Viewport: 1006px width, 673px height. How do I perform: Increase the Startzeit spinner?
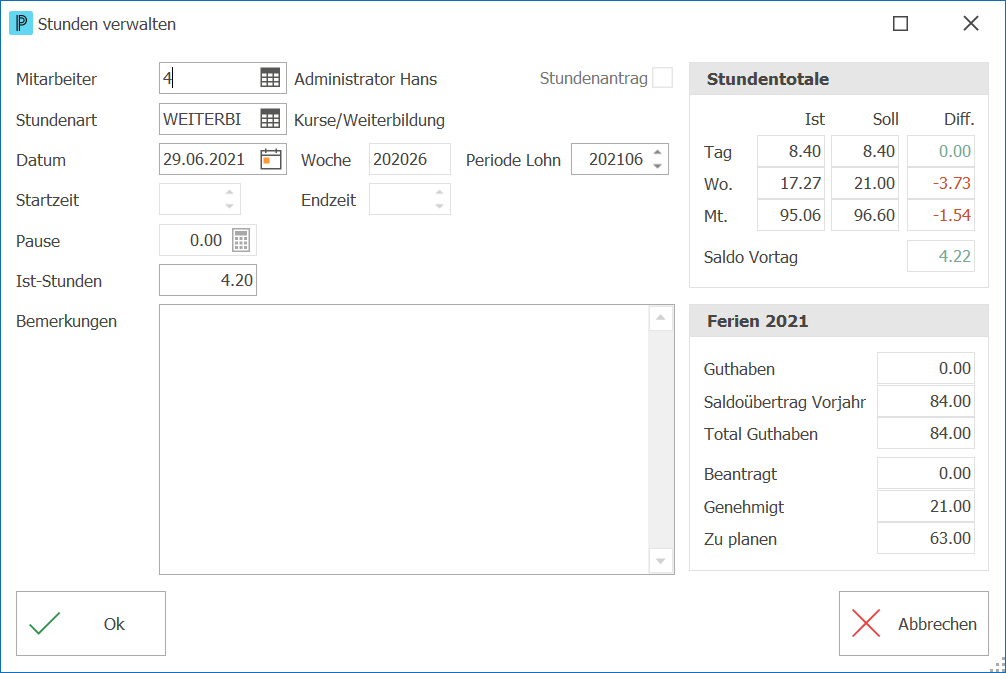tap(230, 192)
